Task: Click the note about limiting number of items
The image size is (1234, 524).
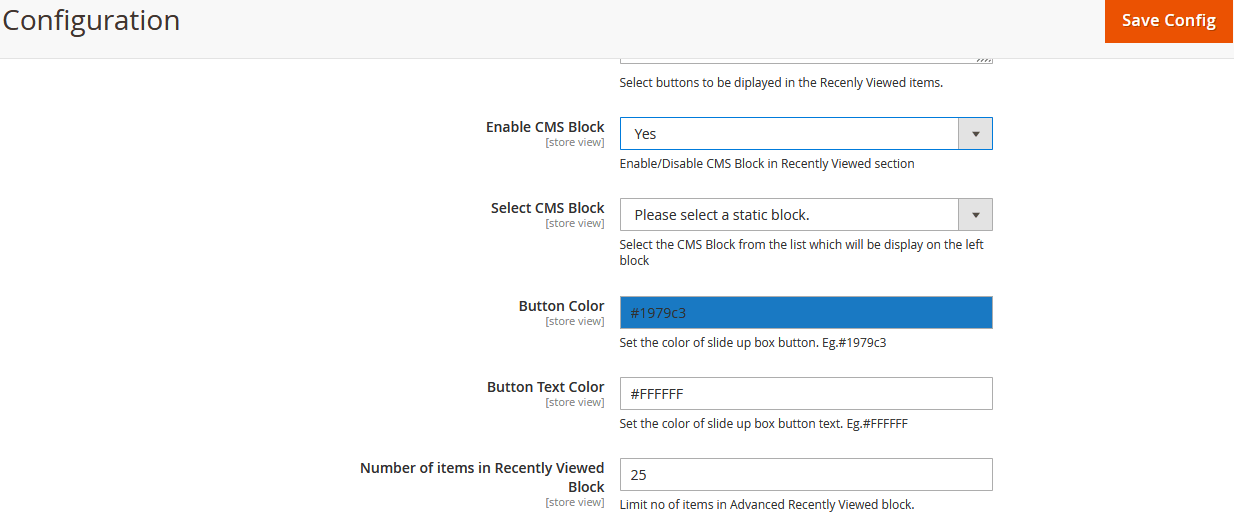Action: [766, 505]
